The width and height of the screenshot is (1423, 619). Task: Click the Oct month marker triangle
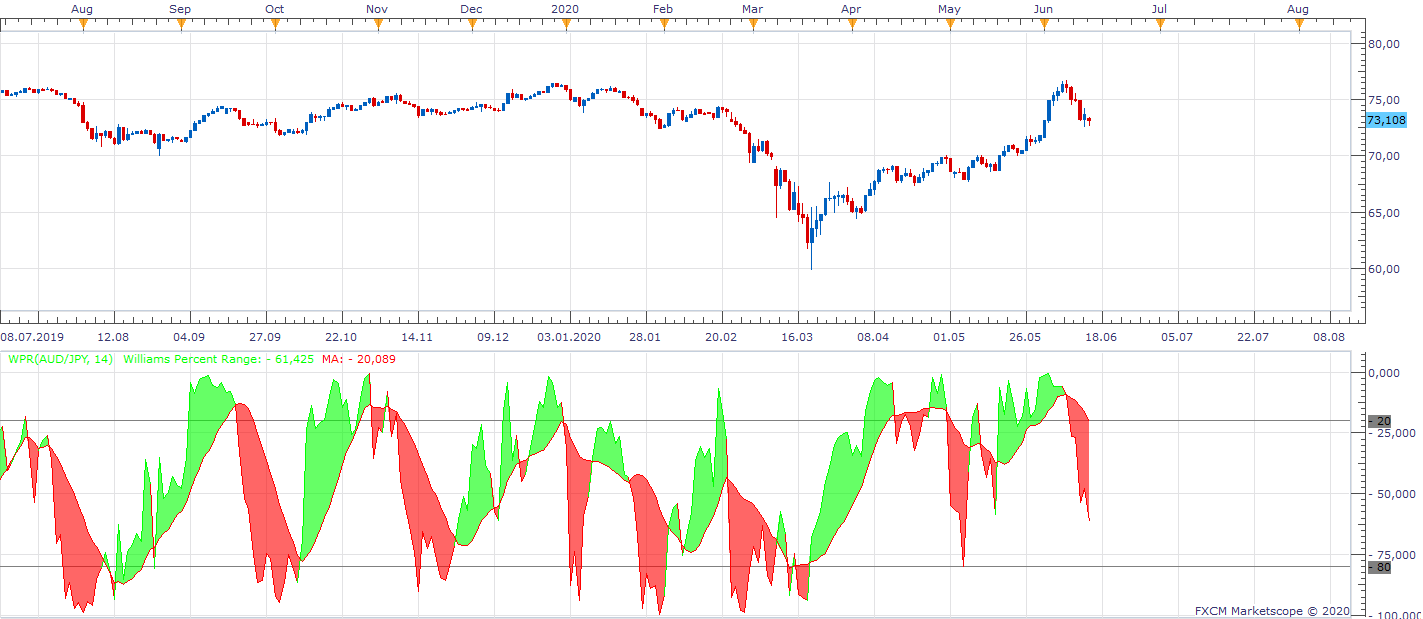coord(274,25)
